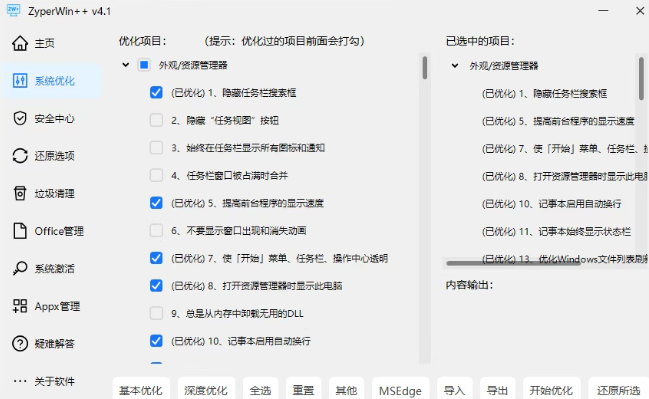Go to 垃圾清理 page
This screenshot has width=649, height=399.
[52, 193]
